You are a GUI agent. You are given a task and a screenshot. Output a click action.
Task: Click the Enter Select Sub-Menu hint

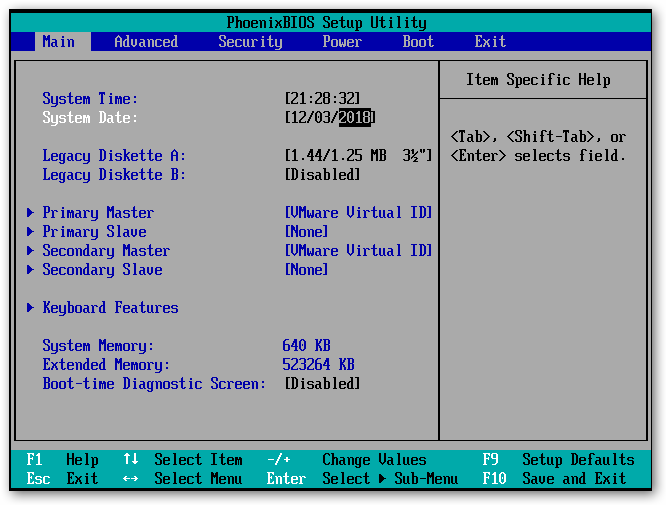click(362, 479)
